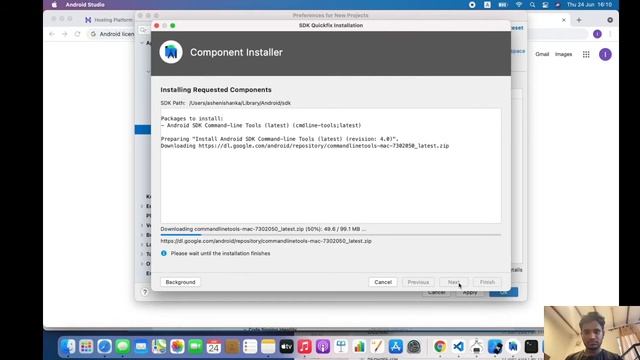Go forward in Chrome window
The height and width of the screenshot is (360, 640).
tap(64, 34)
